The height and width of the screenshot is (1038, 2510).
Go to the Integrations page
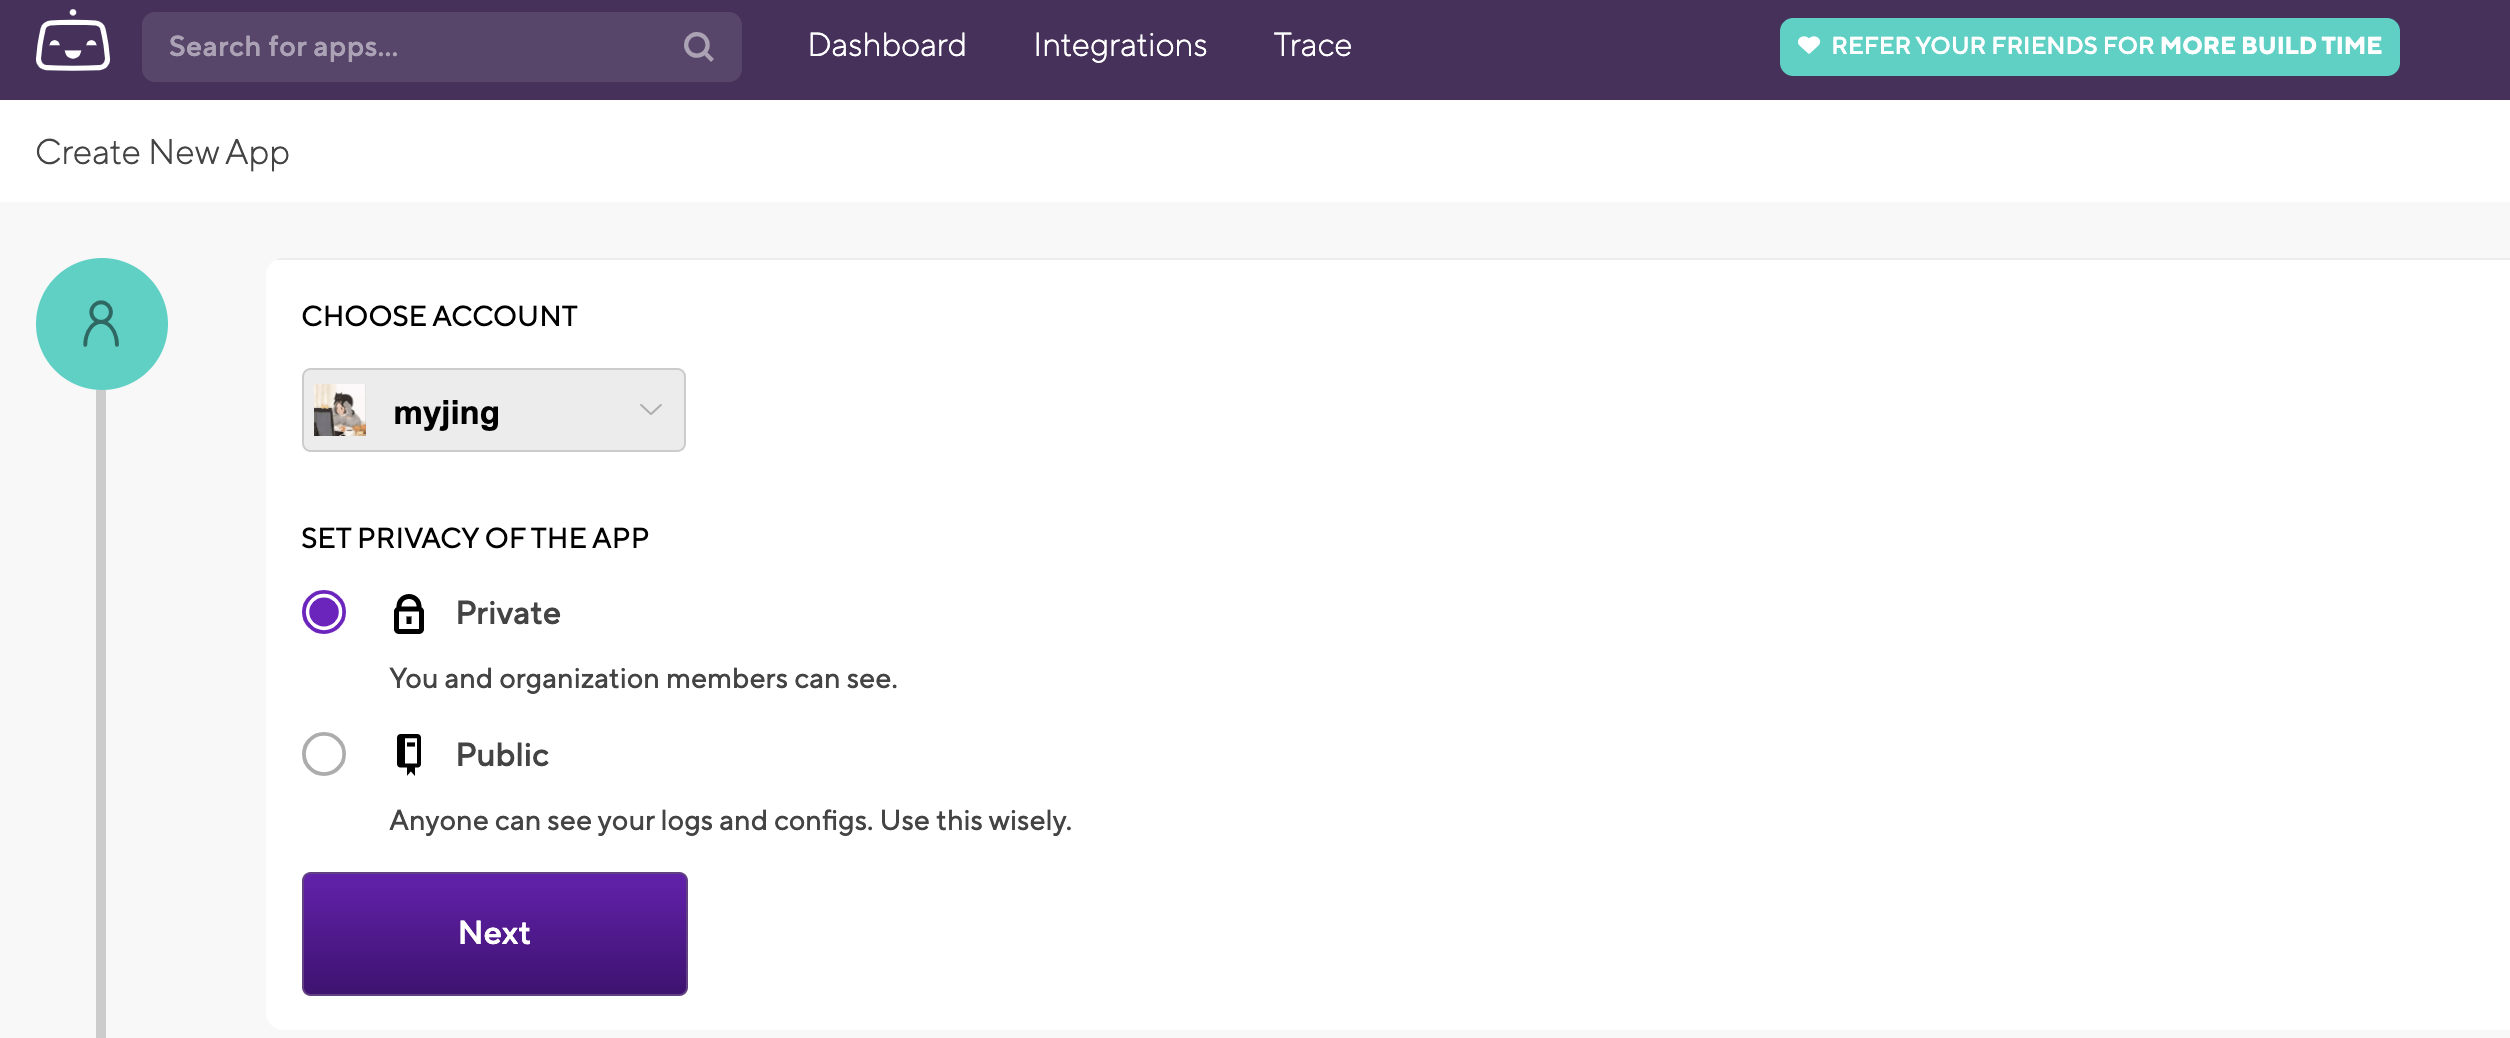[1120, 46]
